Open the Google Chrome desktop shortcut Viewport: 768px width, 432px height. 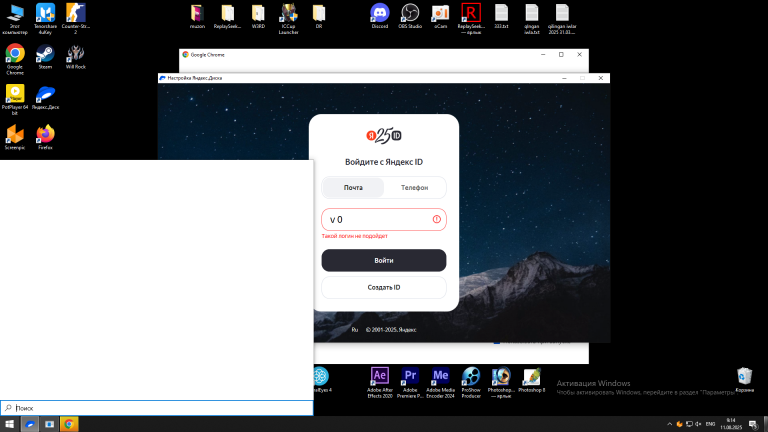pos(15,59)
